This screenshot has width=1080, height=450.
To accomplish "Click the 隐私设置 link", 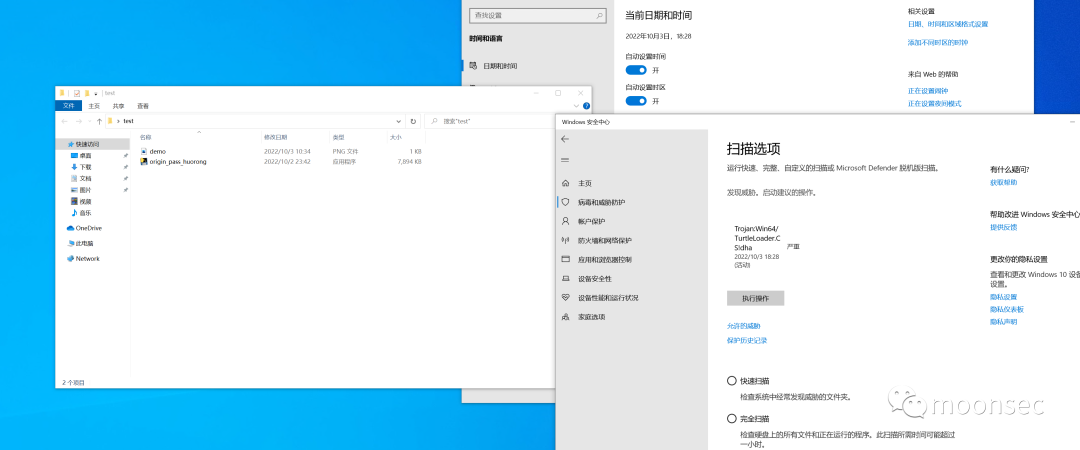I will click(1004, 297).
